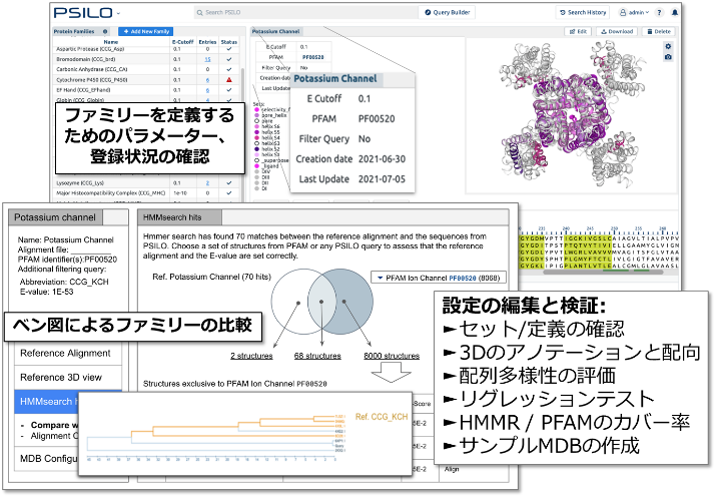Click the selectivity filter magenta color dot
719x497 pixels.
click(x=256, y=110)
